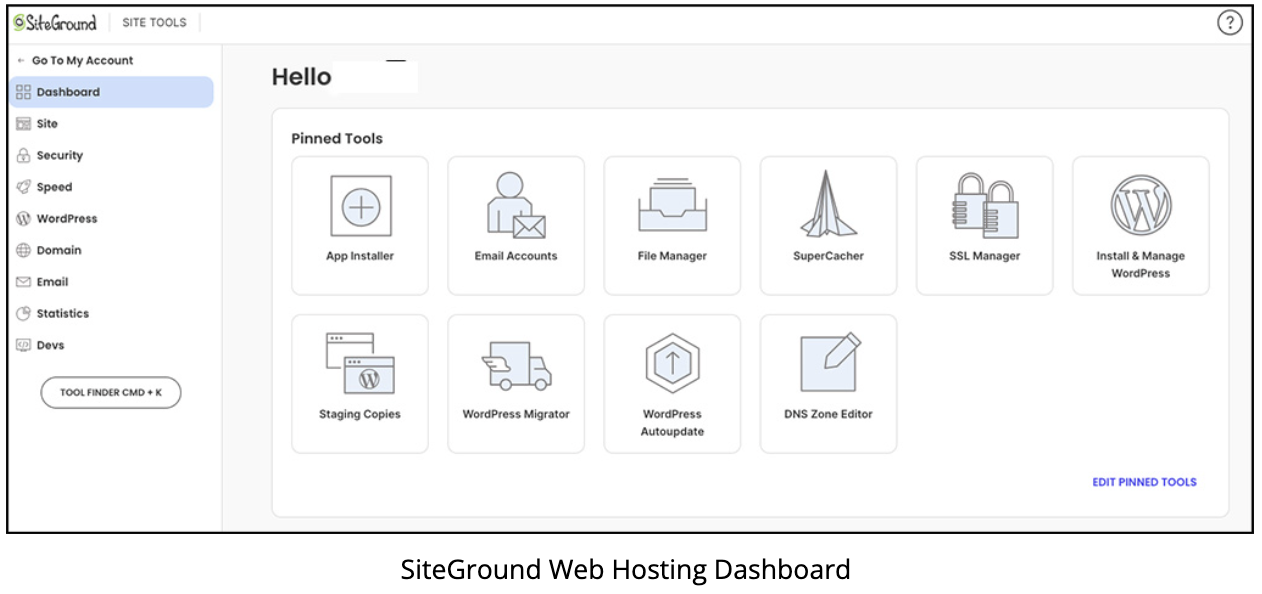
Task: Open the SSL Manager padlocks icon
Action: pyautogui.click(x=985, y=204)
